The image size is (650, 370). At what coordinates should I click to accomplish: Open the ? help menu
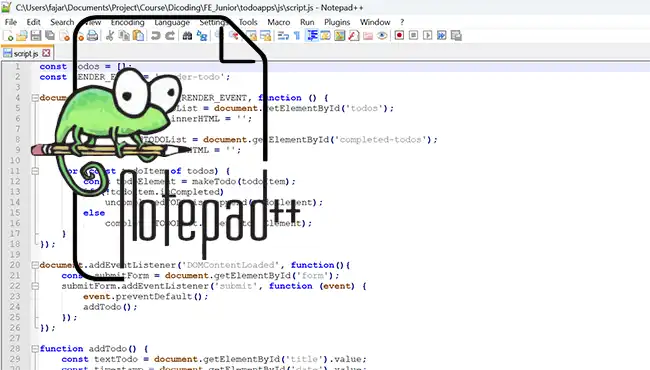[x=402, y=22]
